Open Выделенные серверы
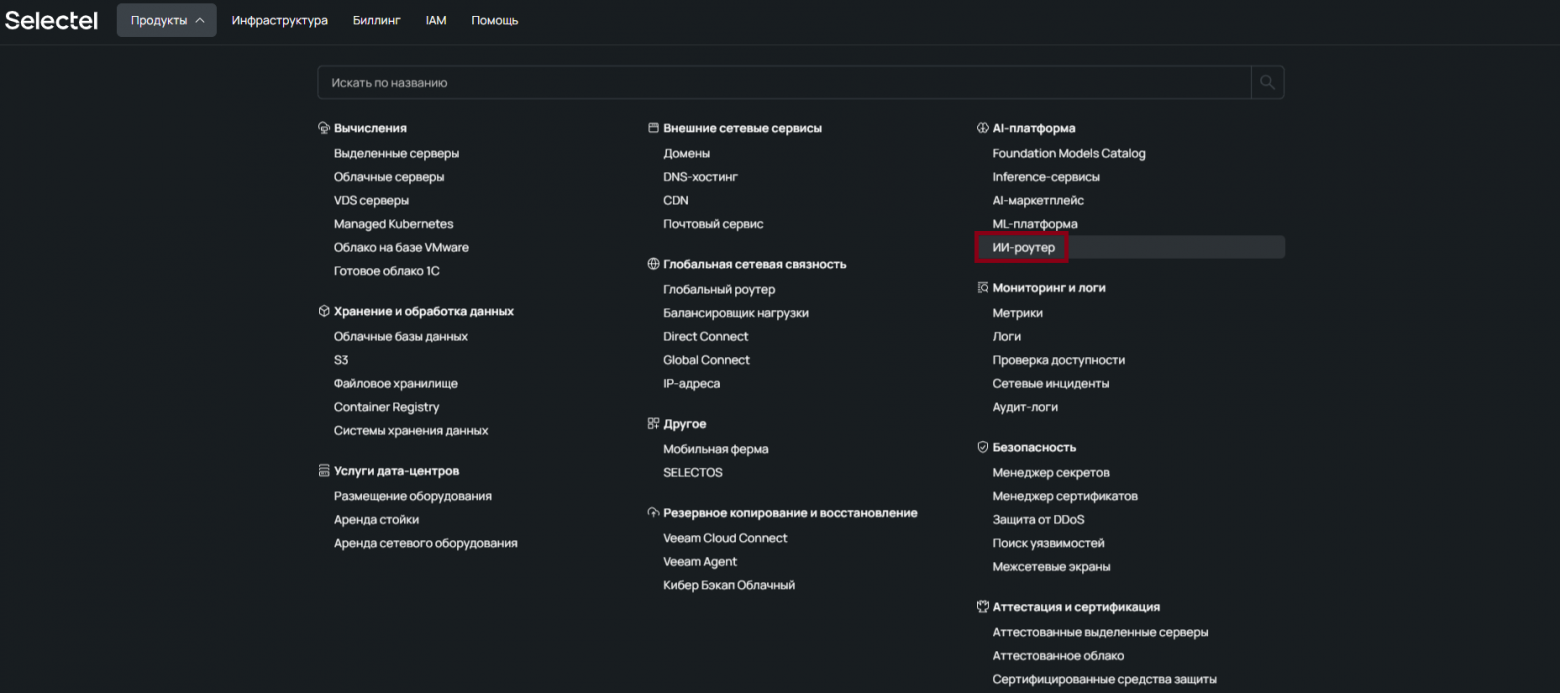 pos(397,153)
